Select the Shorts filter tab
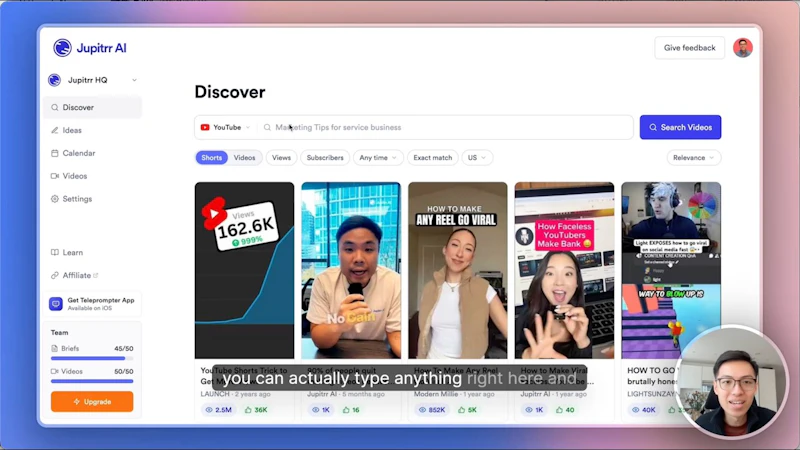 pos(211,158)
